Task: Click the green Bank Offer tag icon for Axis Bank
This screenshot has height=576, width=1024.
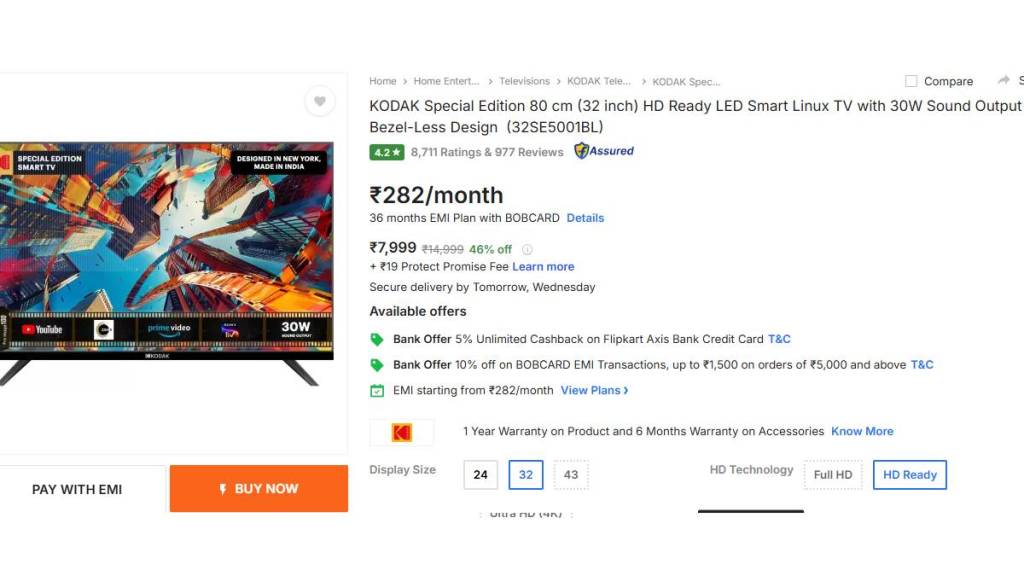Action: pos(377,339)
